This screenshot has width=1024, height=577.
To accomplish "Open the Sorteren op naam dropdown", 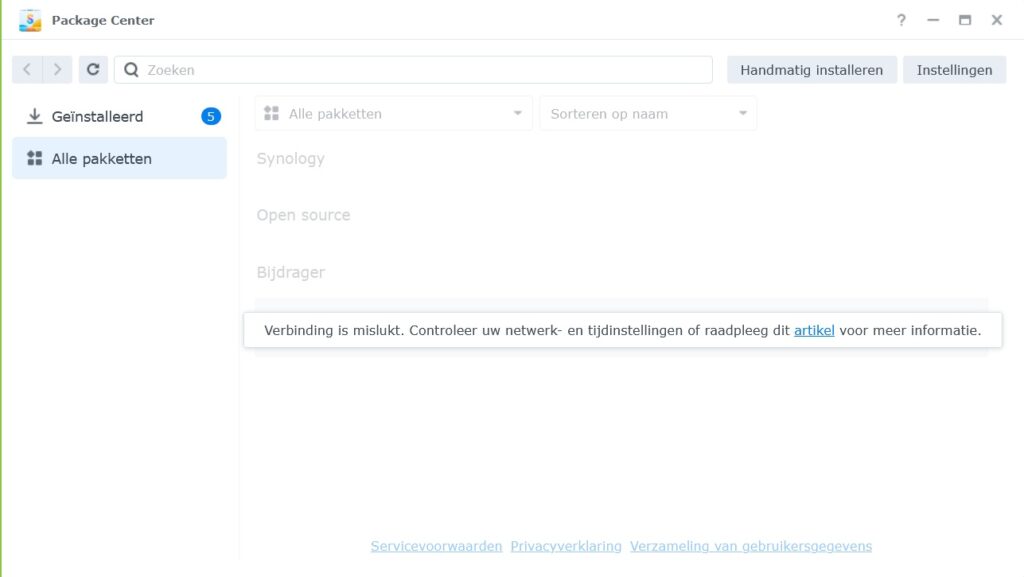I will click(648, 114).
